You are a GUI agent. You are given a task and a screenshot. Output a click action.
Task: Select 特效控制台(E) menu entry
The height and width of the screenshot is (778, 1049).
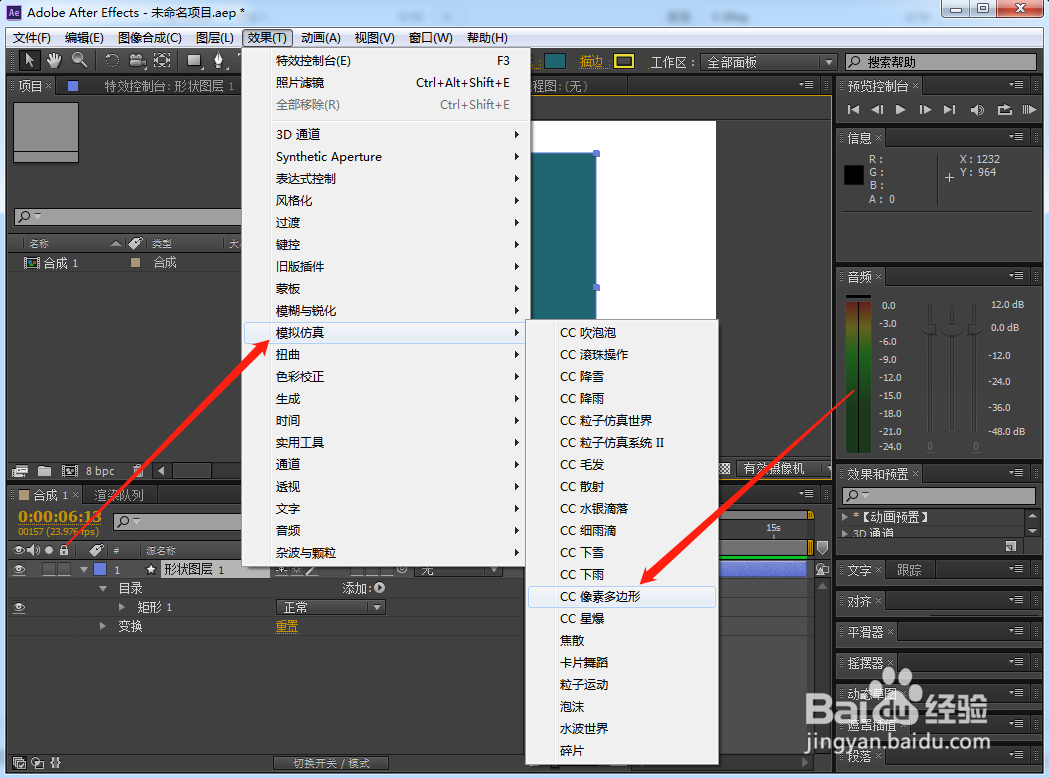[386, 61]
